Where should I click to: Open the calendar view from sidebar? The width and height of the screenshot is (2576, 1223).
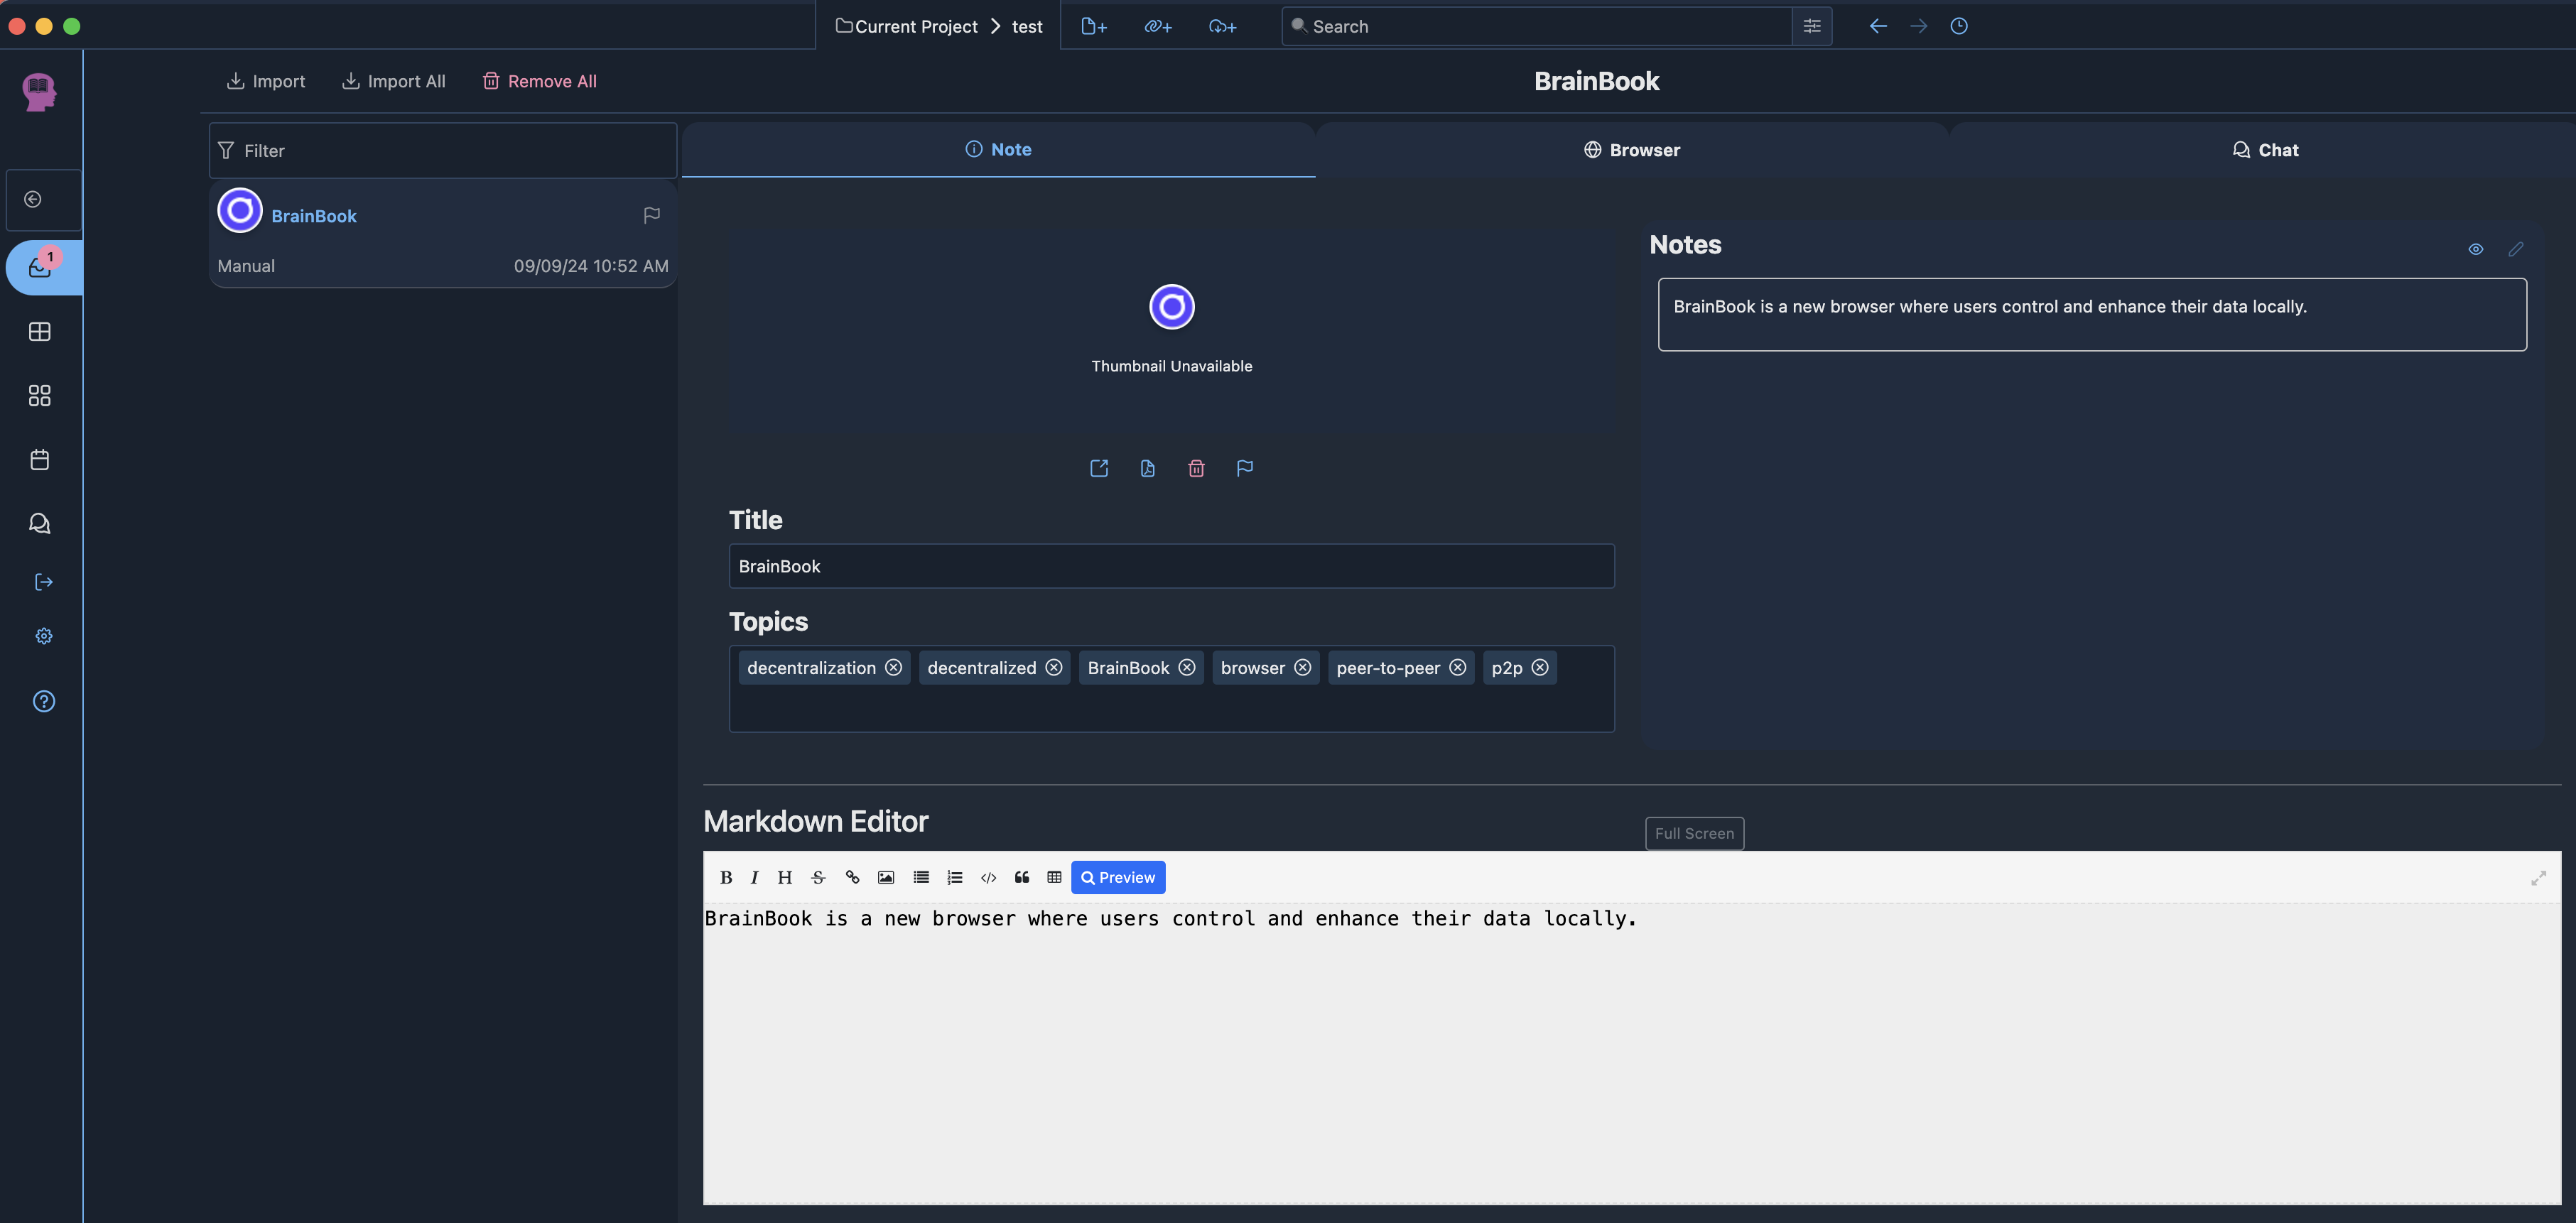click(40, 460)
